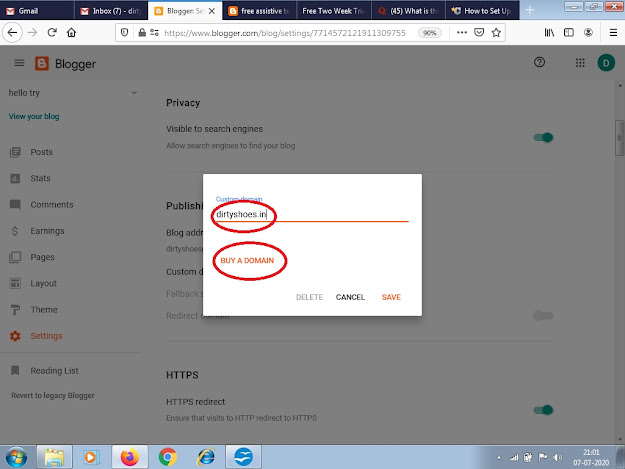Open File Explorer from taskbar
The image size is (625, 469).
coord(54,457)
